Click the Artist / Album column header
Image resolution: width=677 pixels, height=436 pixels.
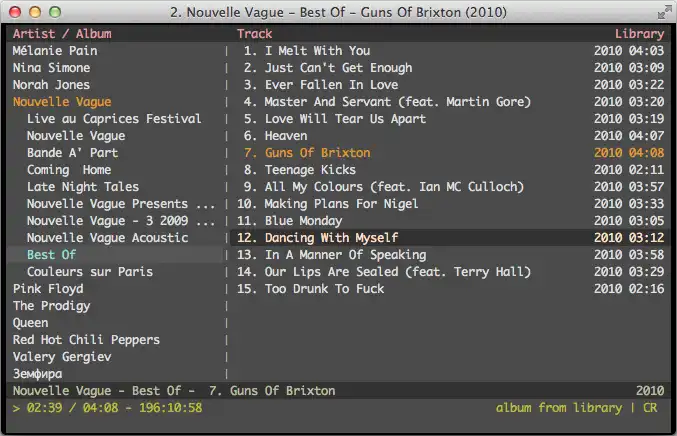(62, 34)
